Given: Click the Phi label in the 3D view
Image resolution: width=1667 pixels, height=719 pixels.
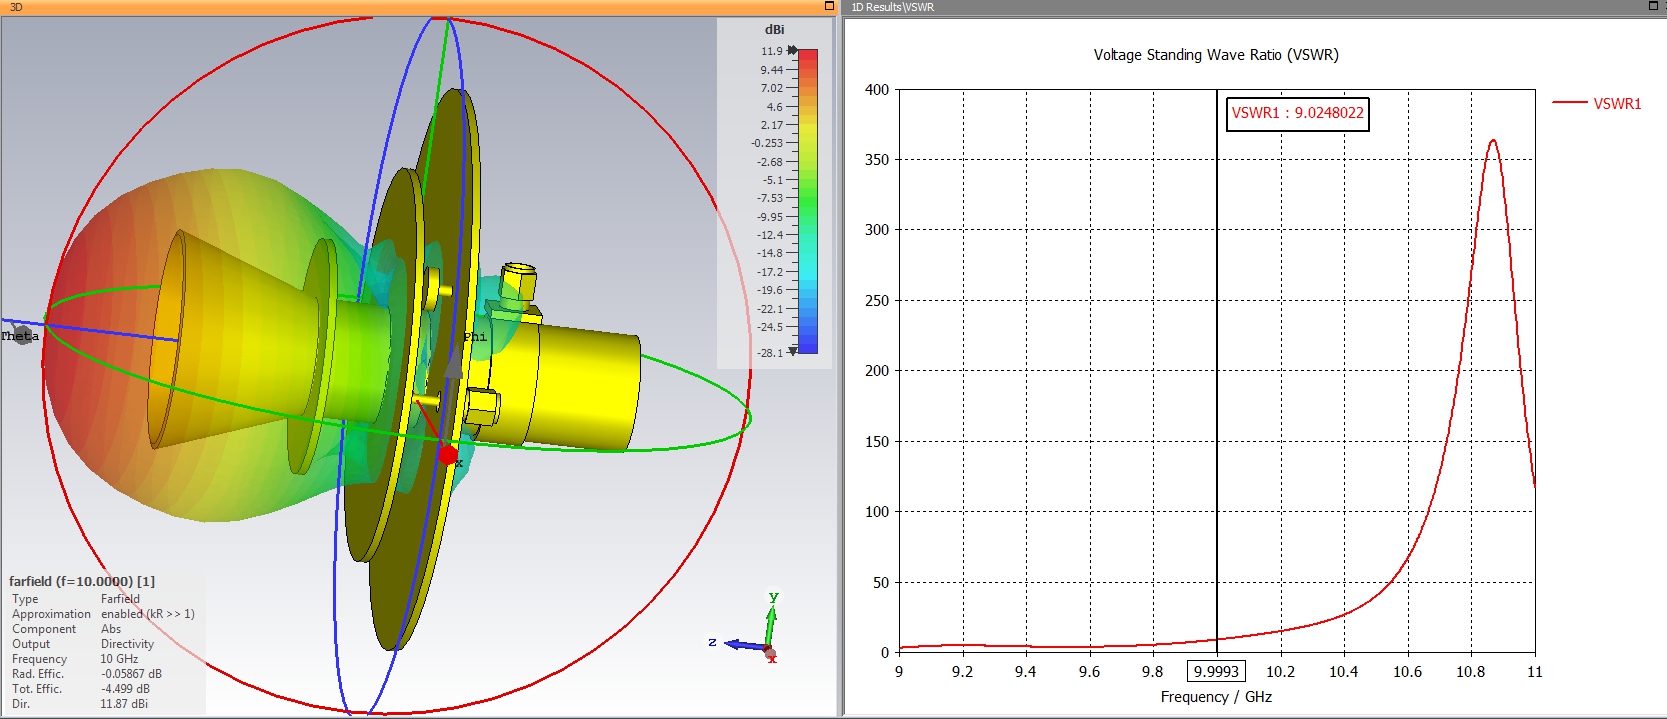Looking at the screenshot, I should (475, 337).
